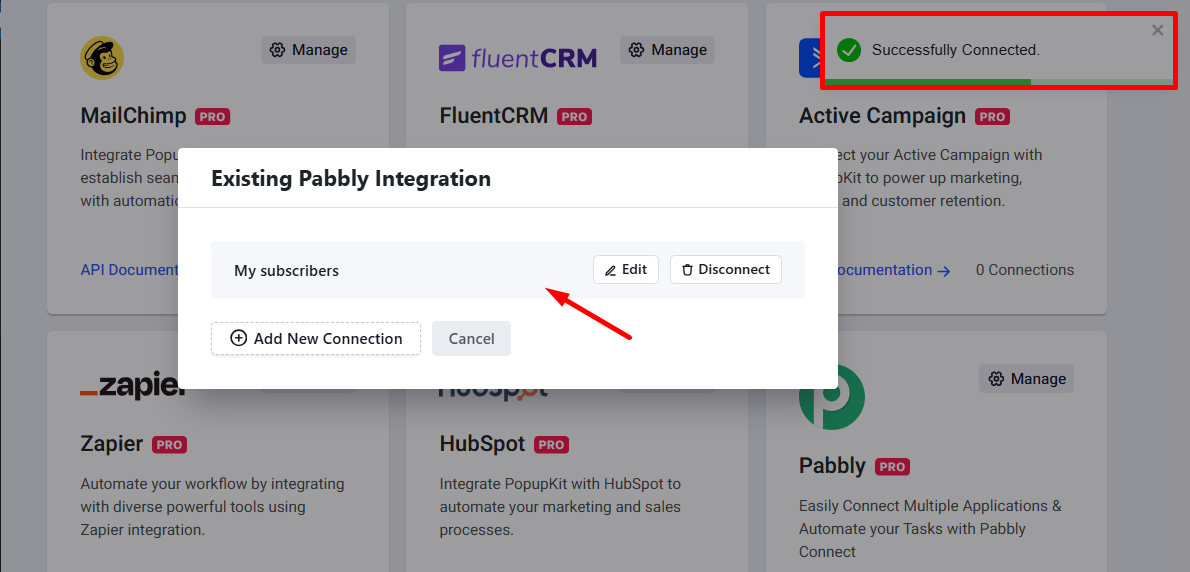
Task: Click the PRO badge beside FluentCRM
Action: (x=575, y=117)
